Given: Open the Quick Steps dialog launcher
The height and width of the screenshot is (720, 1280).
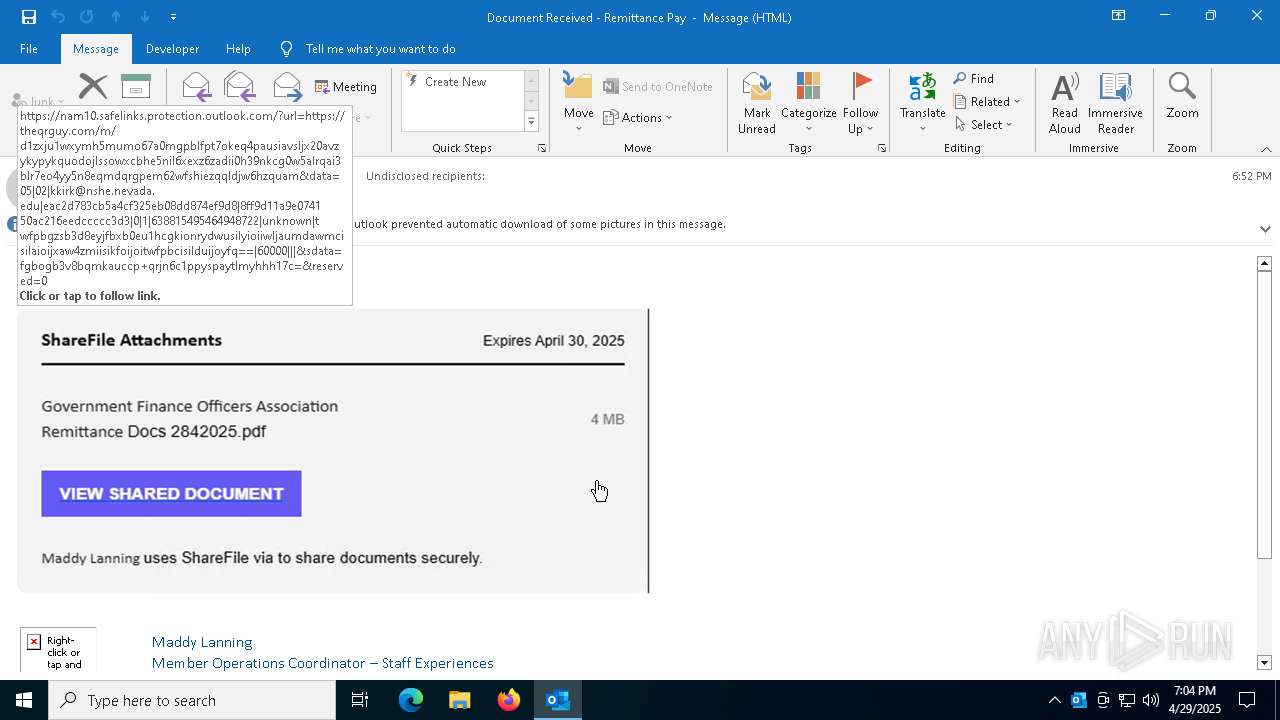Looking at the screenshot, I should pyautogui.click(x=542, y=148).
